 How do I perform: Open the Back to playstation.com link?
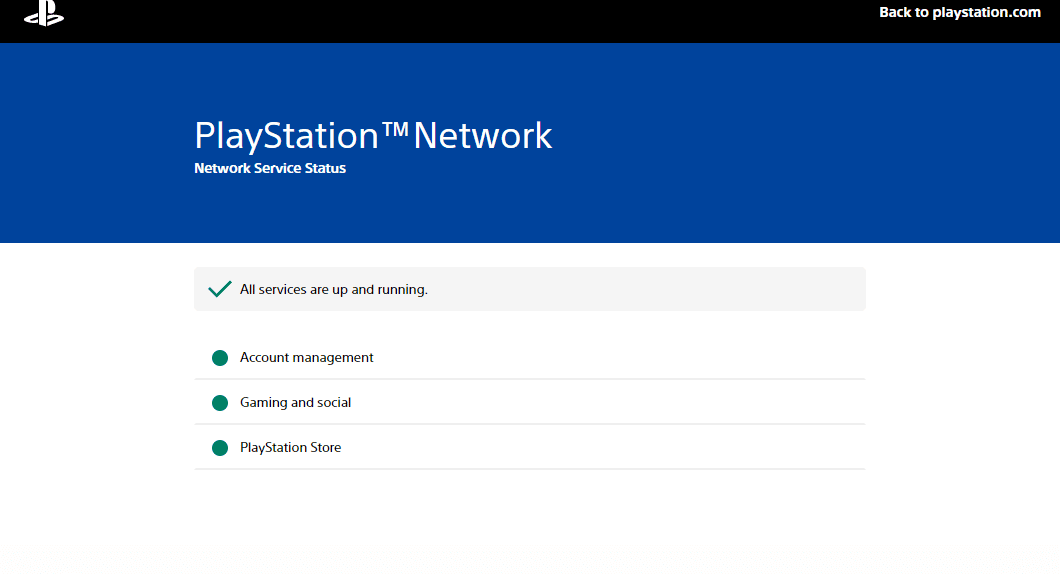tap(959, 12)
